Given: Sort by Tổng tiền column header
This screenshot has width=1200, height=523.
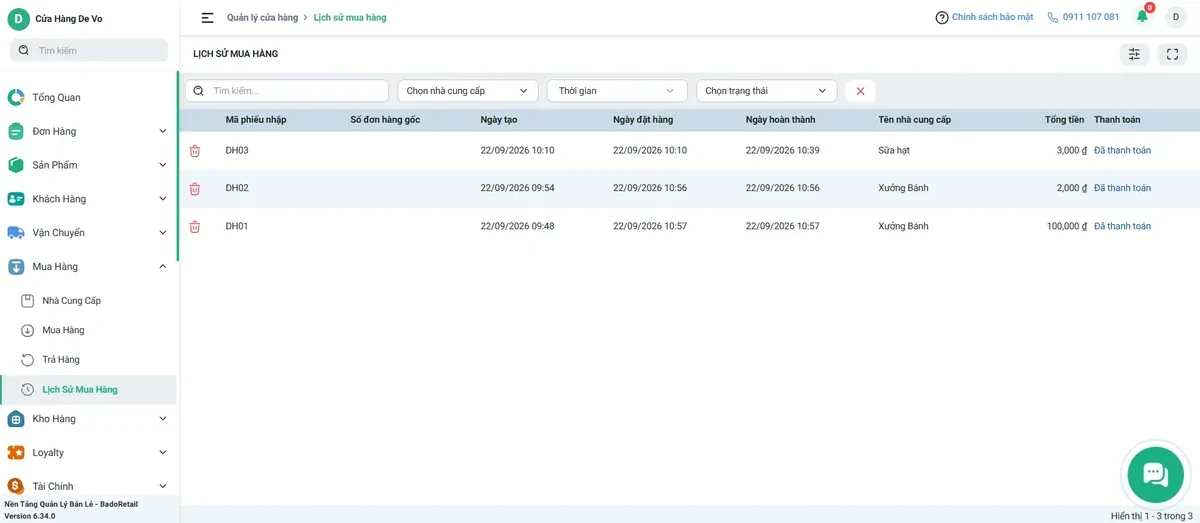Looking at the screenshot, I should click(x=1064, y=120).
